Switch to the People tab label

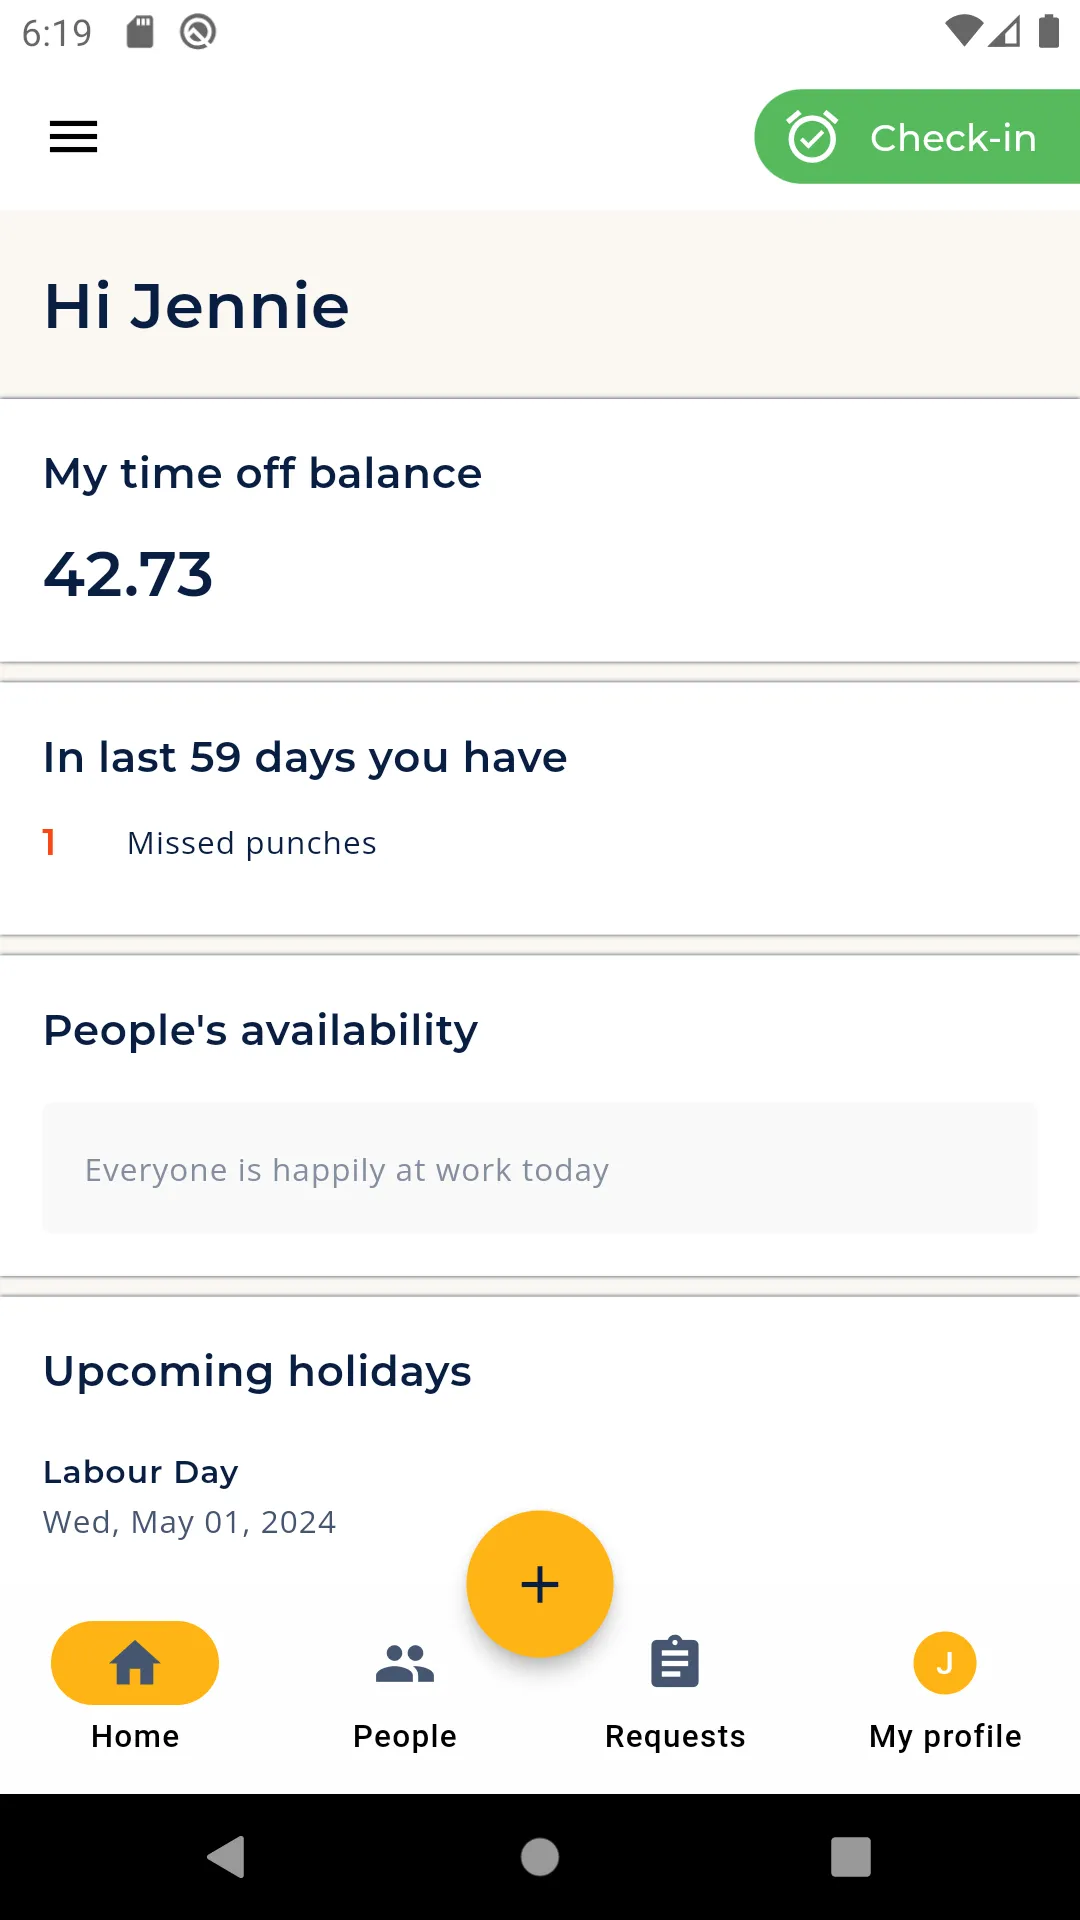point(405,1737)
